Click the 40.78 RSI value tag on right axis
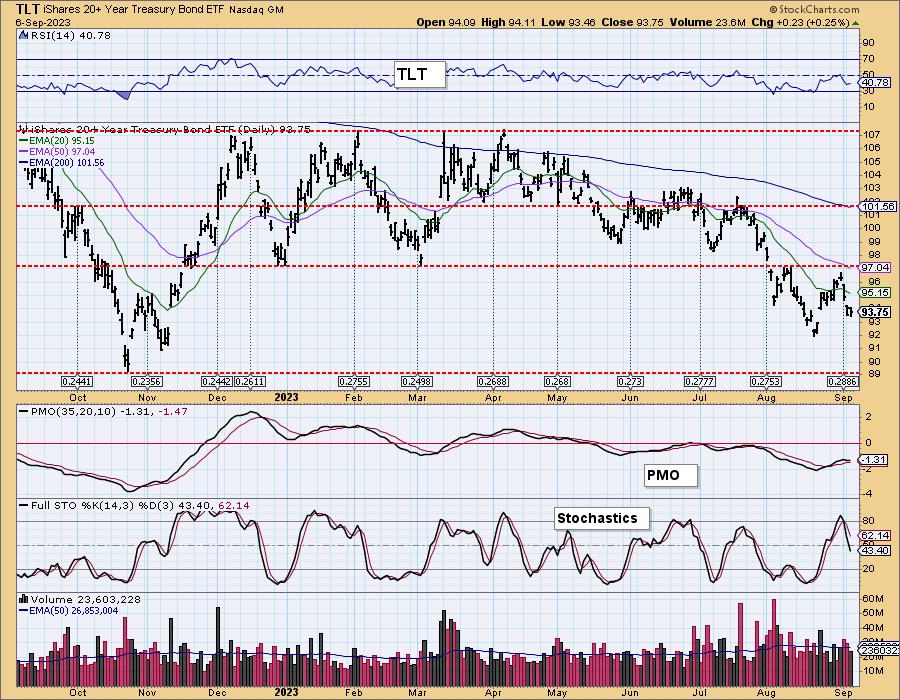Viewport: 900px width, 700px height. coord(875,83)
